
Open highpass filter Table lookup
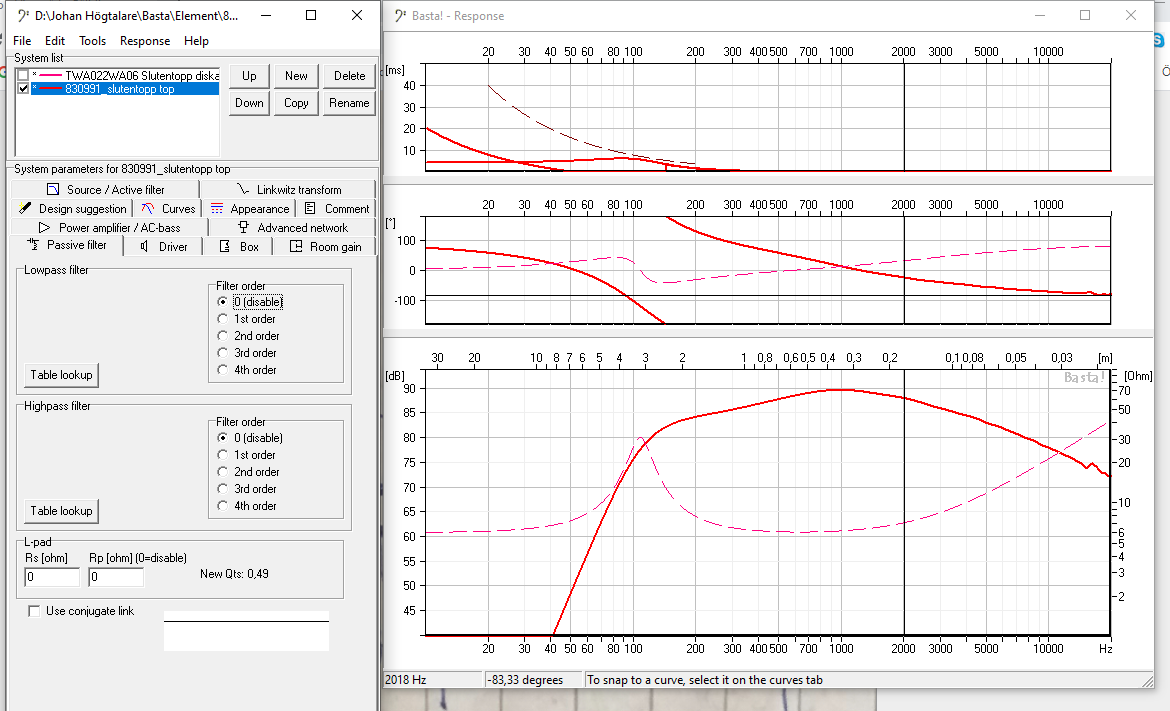(61, 510)
